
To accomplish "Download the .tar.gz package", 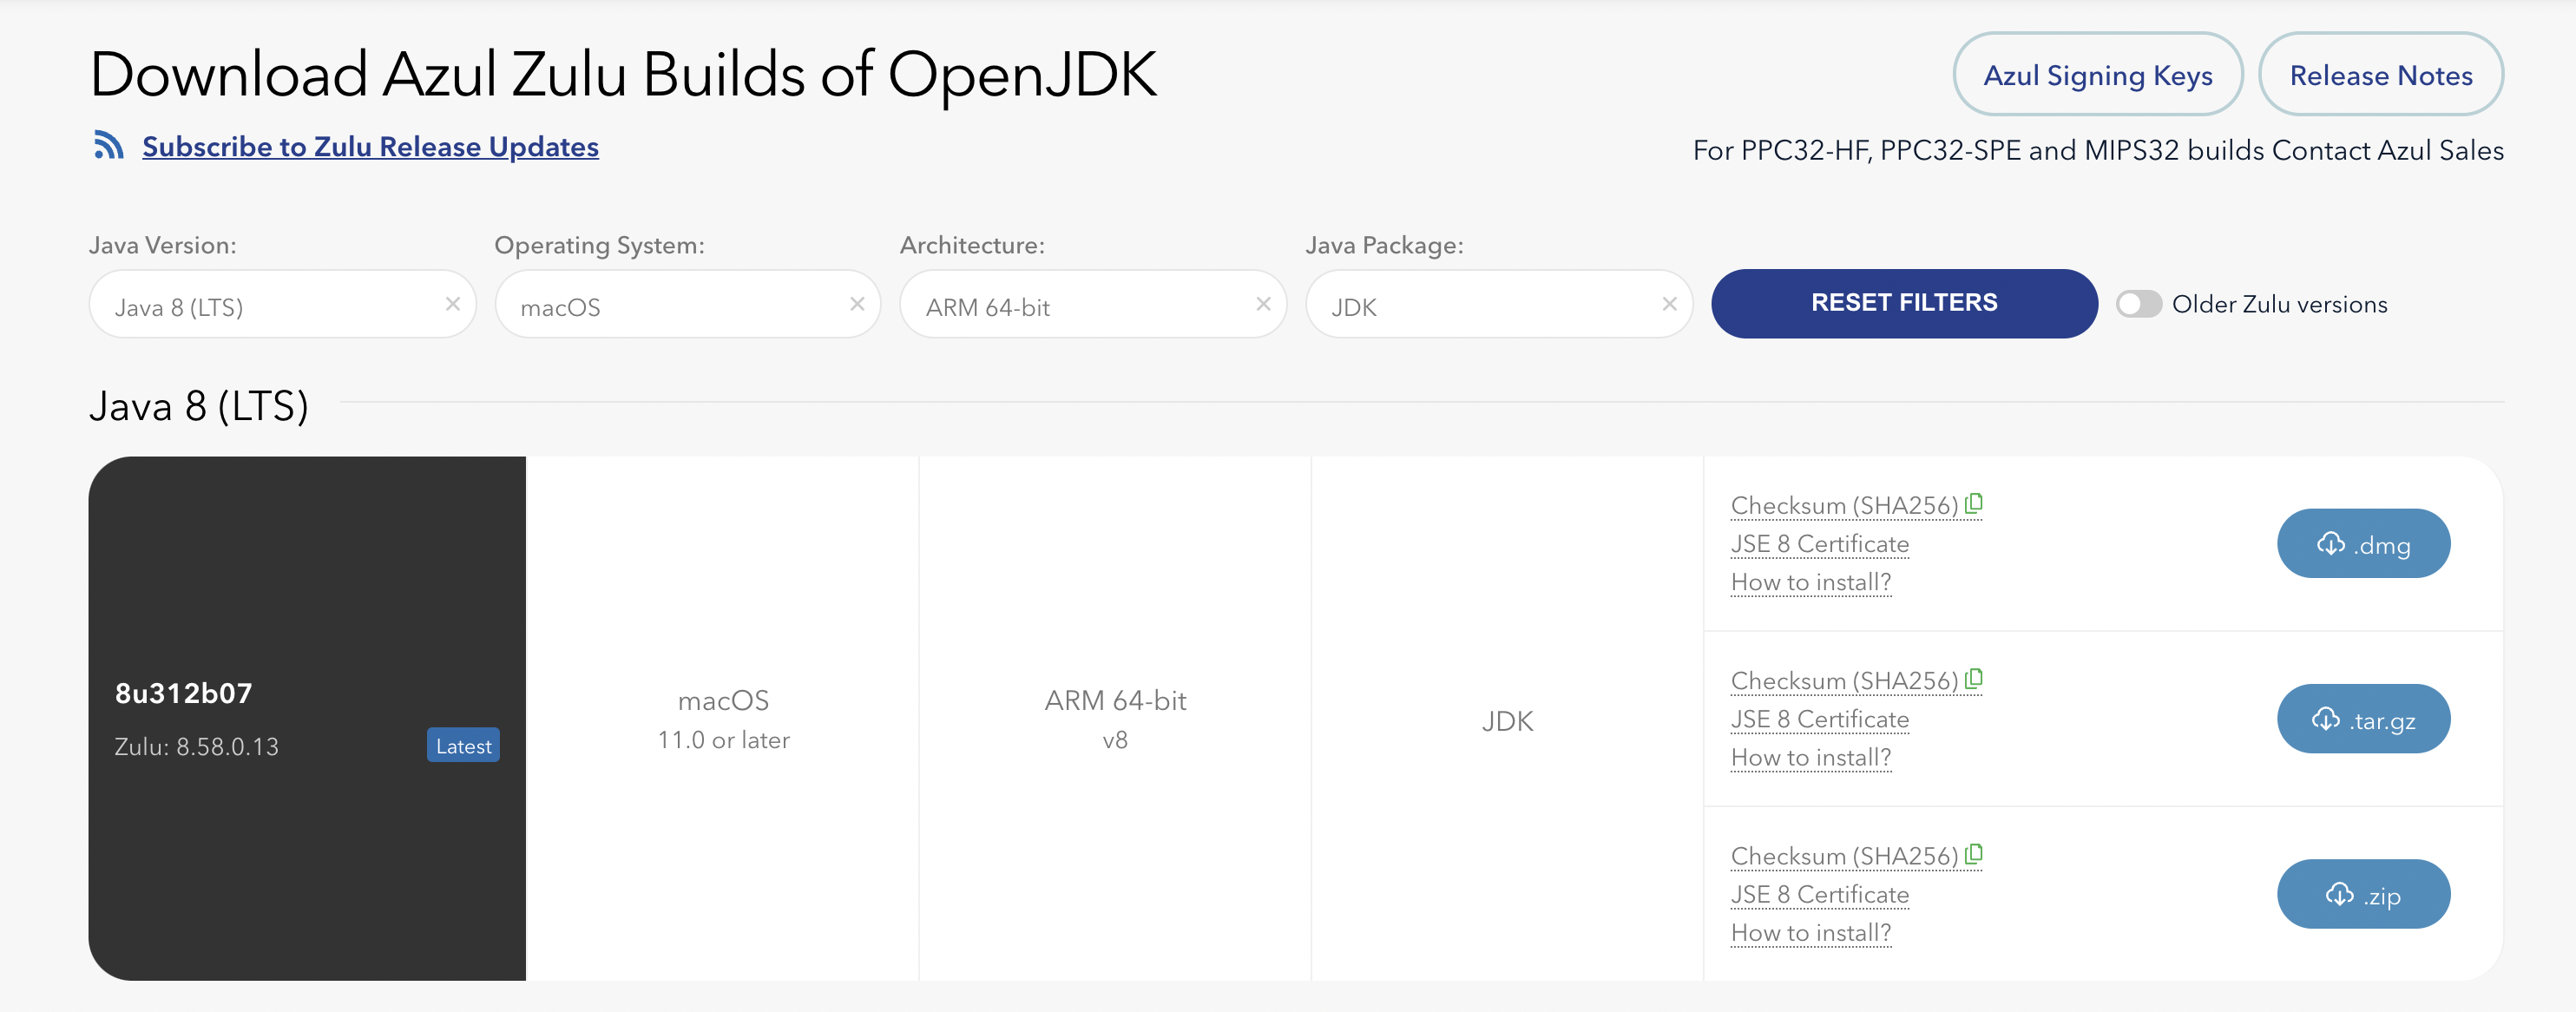I will 2363,719.
